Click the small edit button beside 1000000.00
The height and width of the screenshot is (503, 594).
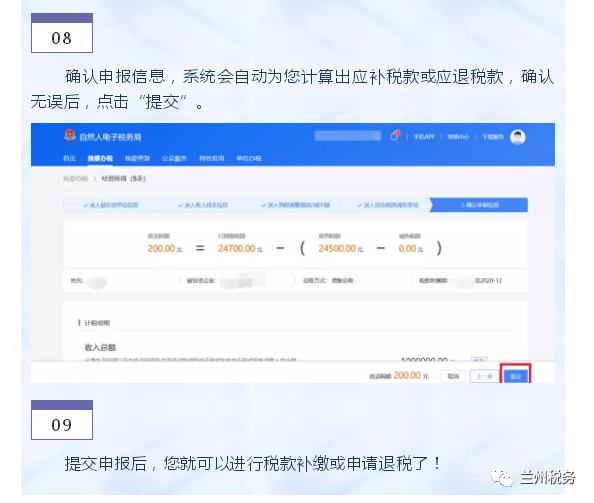[x=478, y=359]
